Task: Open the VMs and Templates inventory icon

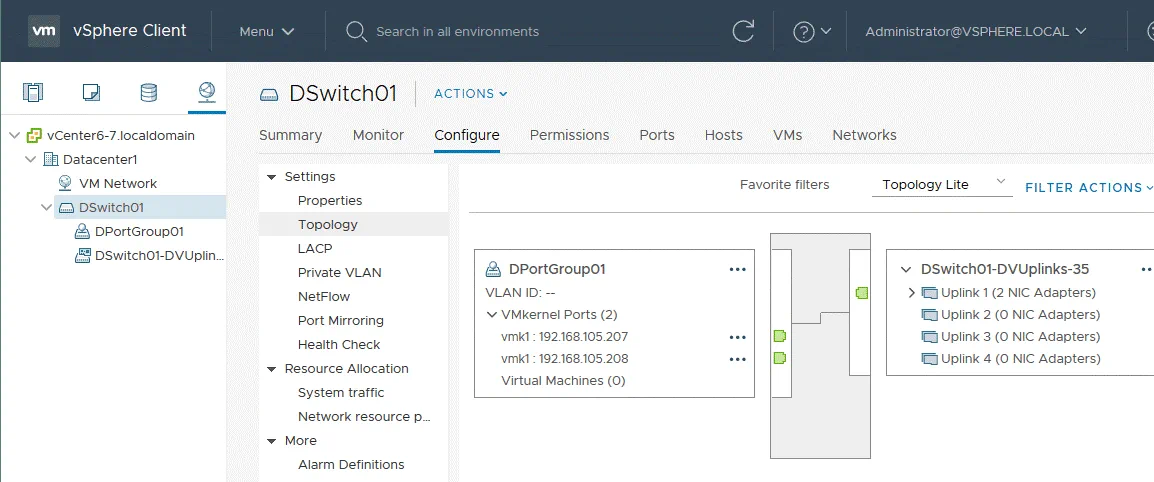Action: pyautogui.click(x=91, y=93)
